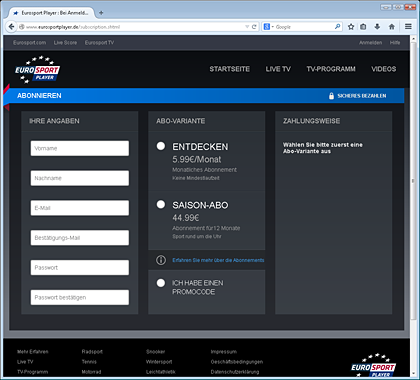The height and width of the screenshot is (380, 420).
Task: Open the Firefox hamburger menu
Action: coord(408,27)
